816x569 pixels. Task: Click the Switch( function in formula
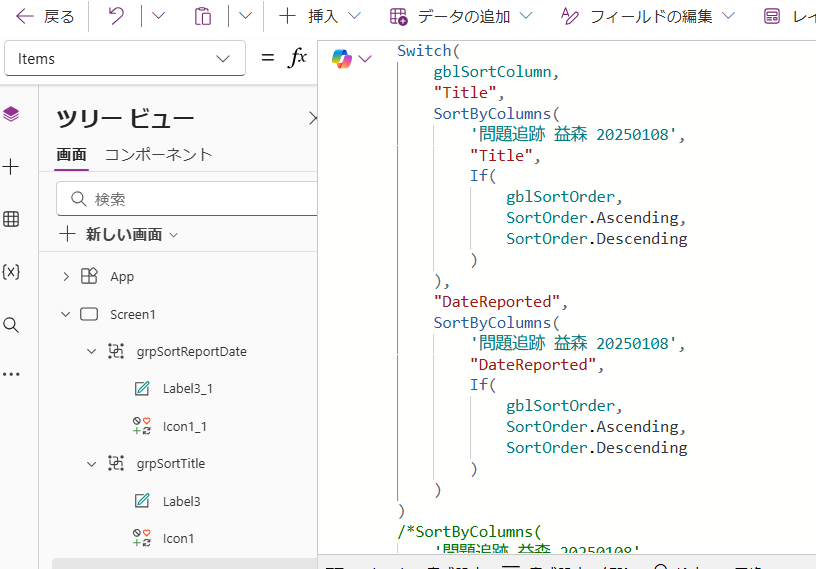(428, 50)
